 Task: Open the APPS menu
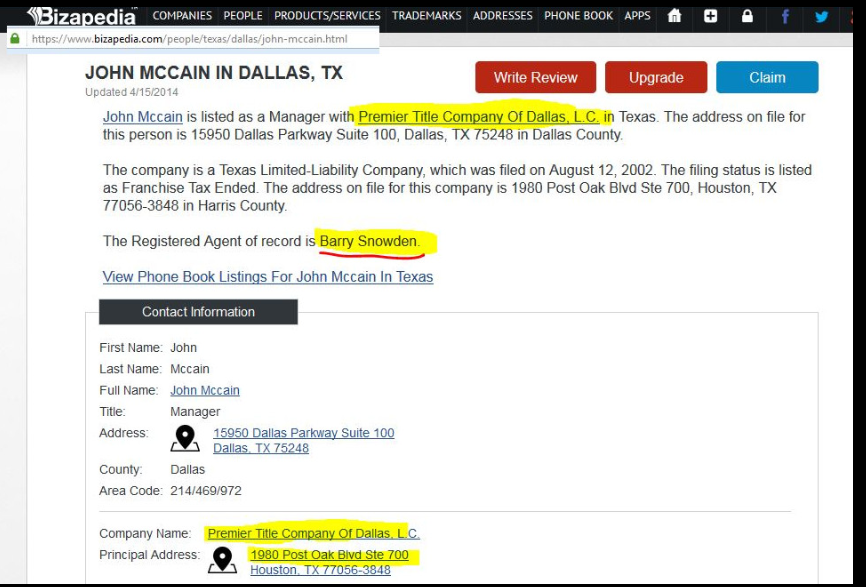click(637, 15)
